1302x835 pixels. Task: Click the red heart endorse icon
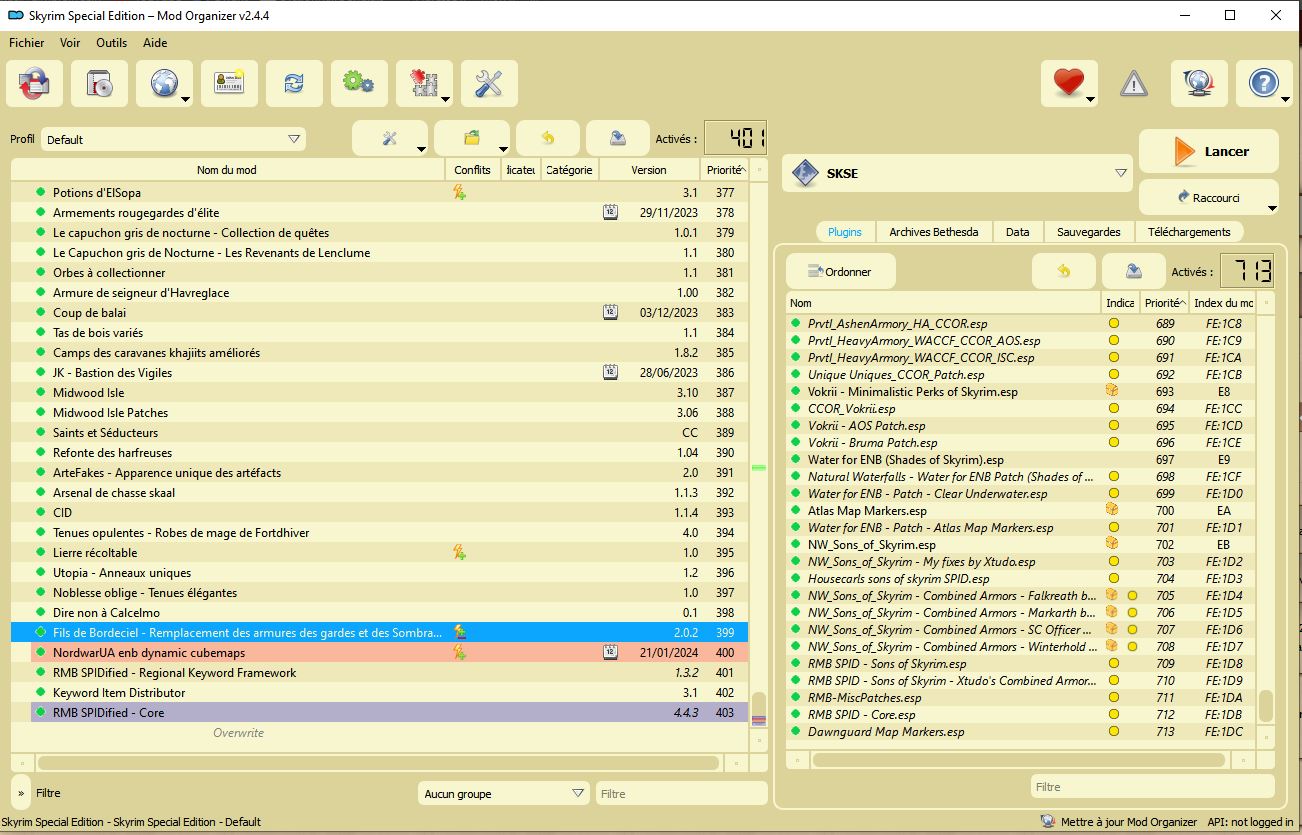point(1068,83)
